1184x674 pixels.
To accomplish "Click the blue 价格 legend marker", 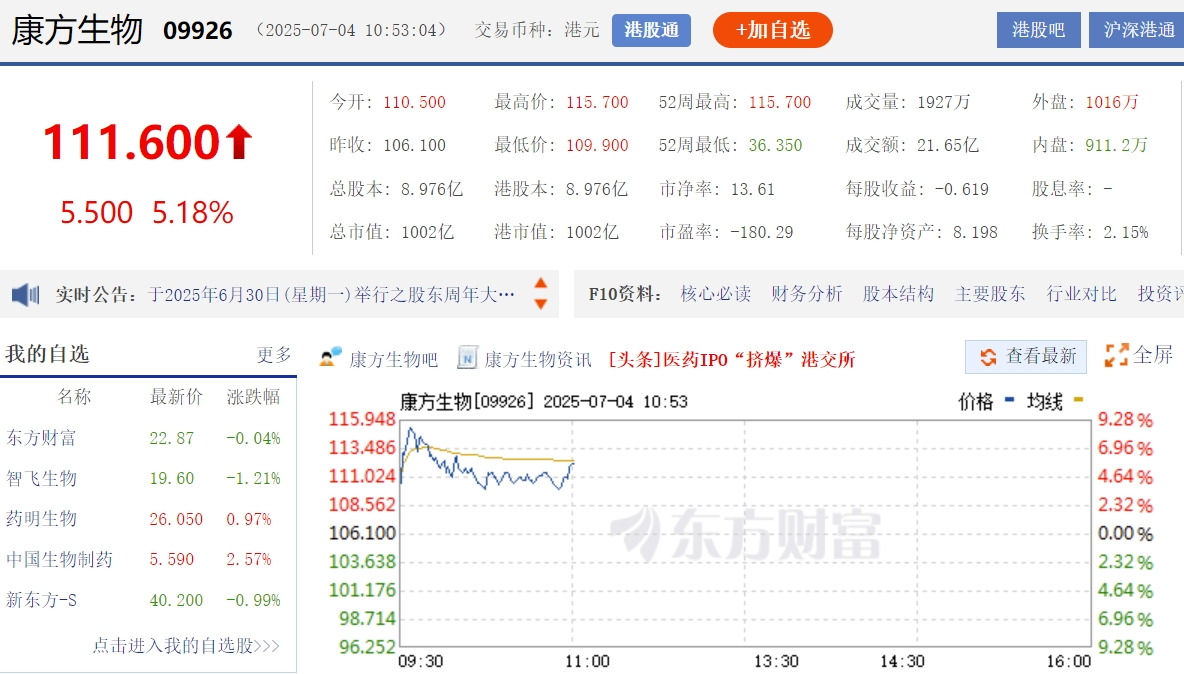I will [x=1010, y=400].
